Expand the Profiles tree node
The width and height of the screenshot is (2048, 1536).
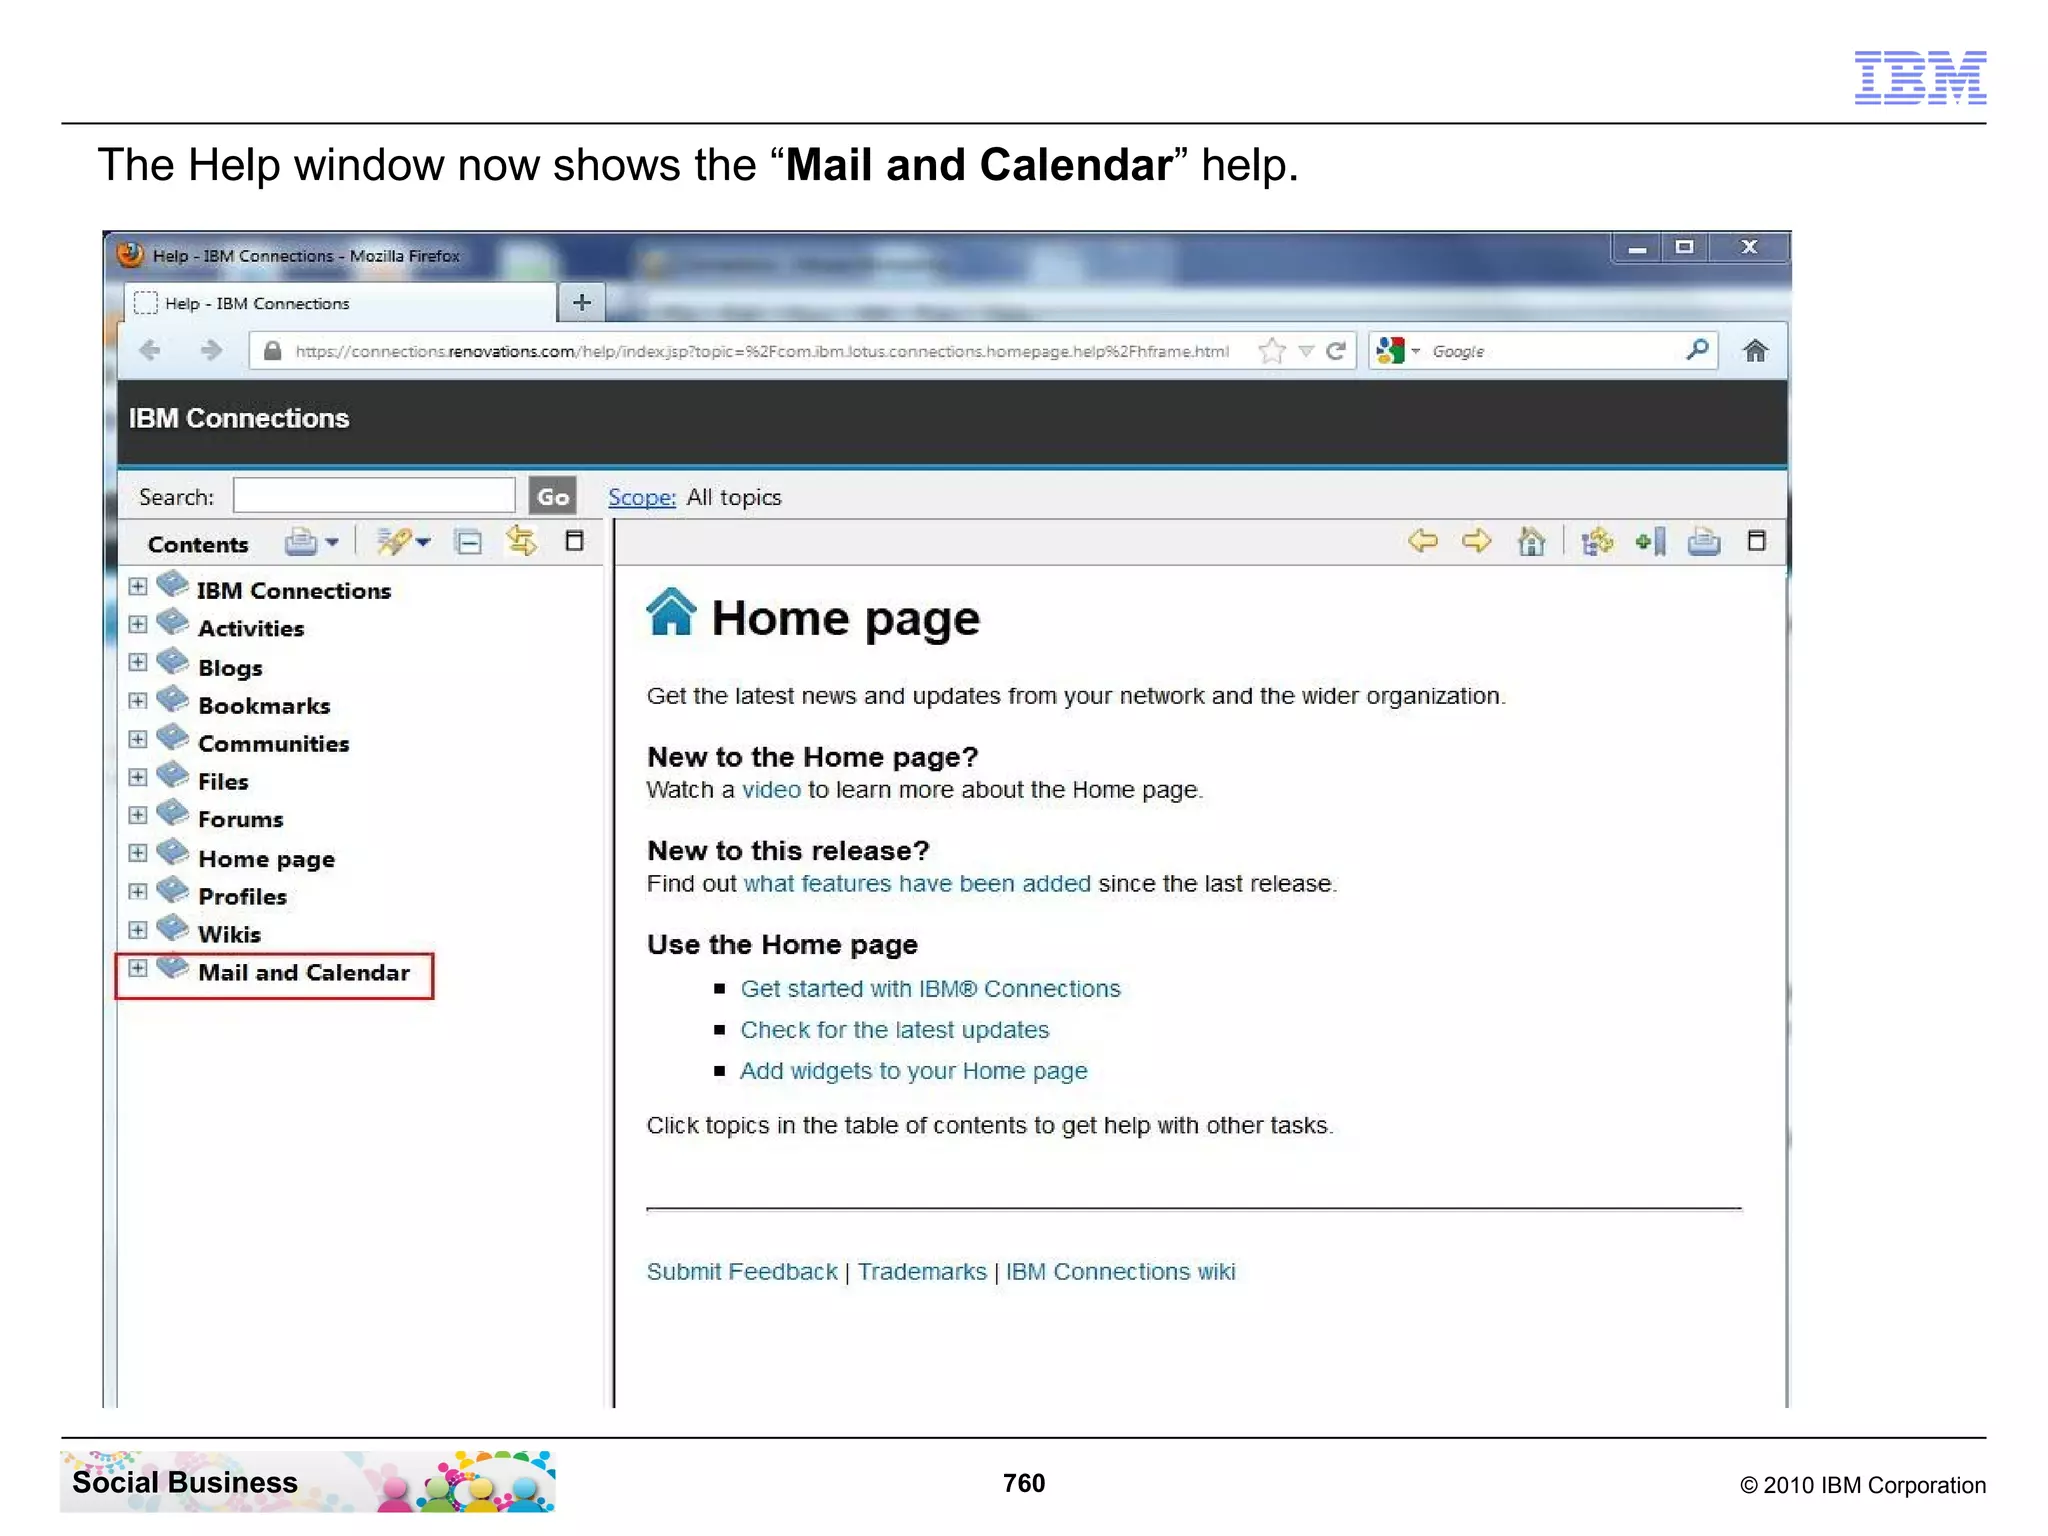[x=138, y=892]
